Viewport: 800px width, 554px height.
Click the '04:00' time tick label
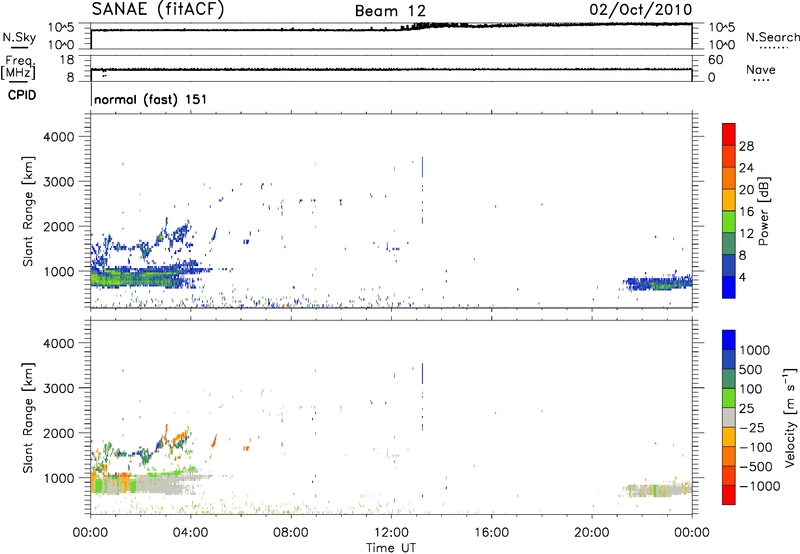tap(190, 533)
